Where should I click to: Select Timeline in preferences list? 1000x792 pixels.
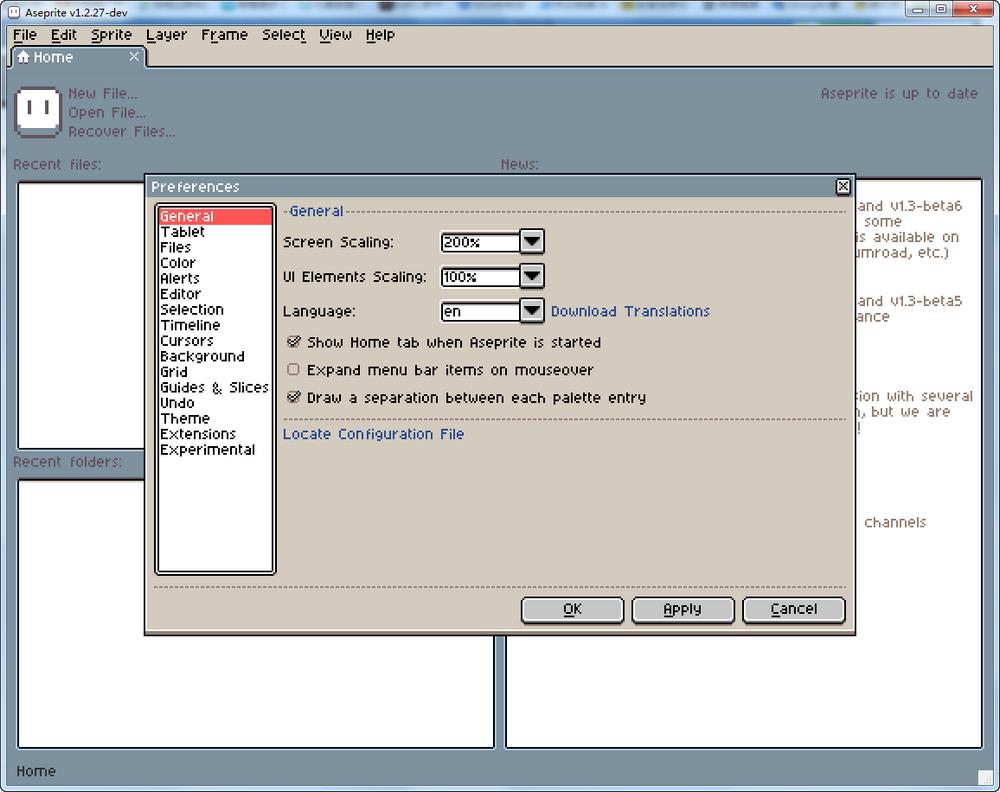tap(216, 325)
